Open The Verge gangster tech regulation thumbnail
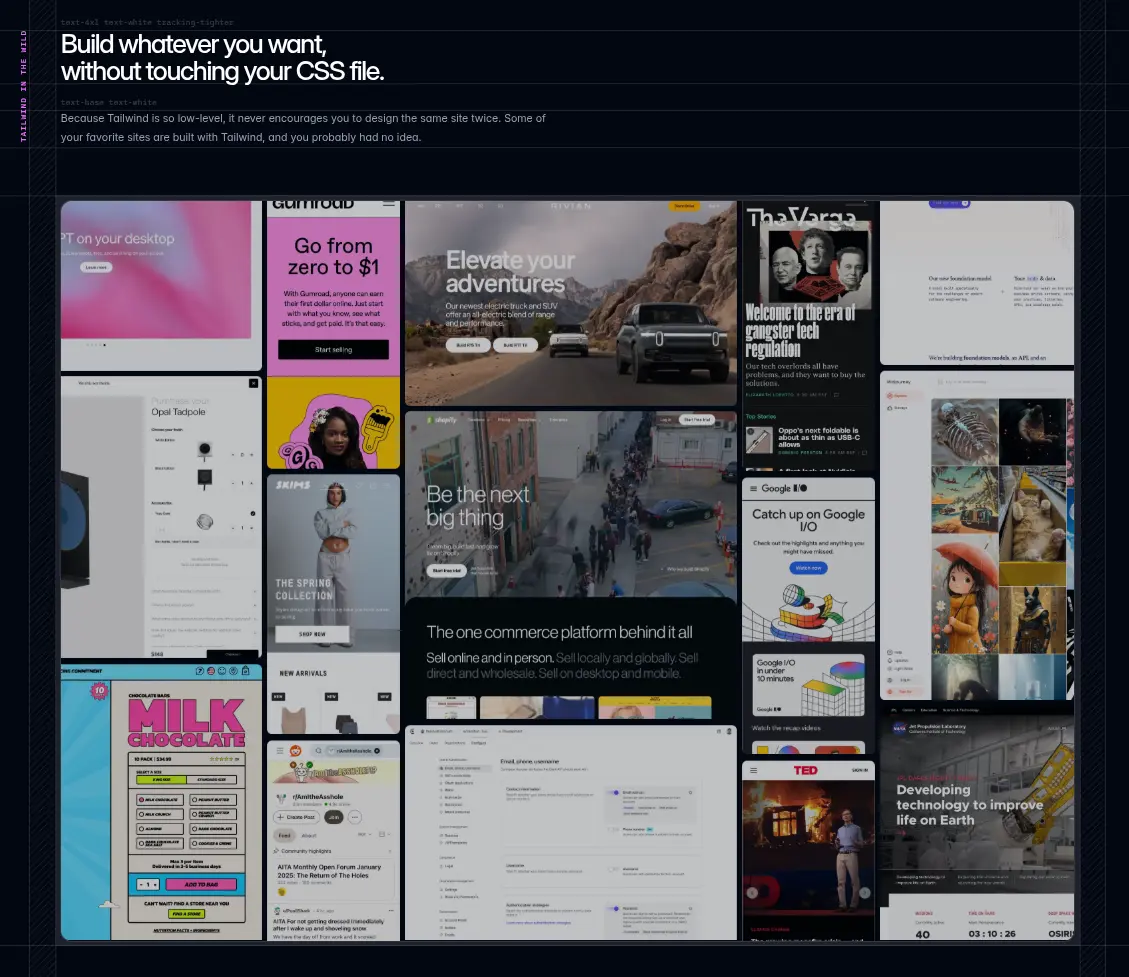The width and height of the screenshot is (1129, 977). pyautogui.click(x=809, y=336)
